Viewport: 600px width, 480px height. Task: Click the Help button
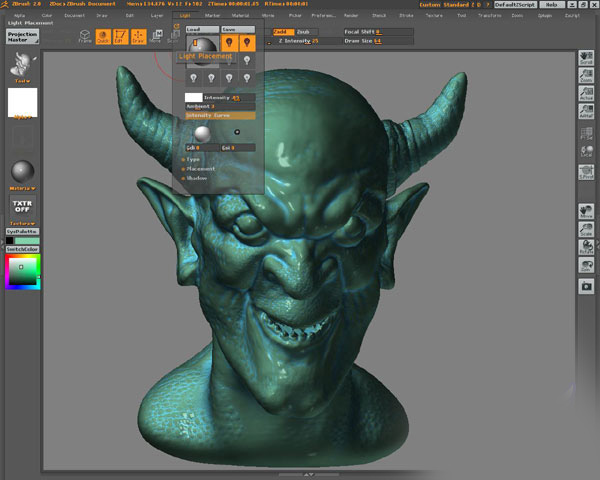552,5
